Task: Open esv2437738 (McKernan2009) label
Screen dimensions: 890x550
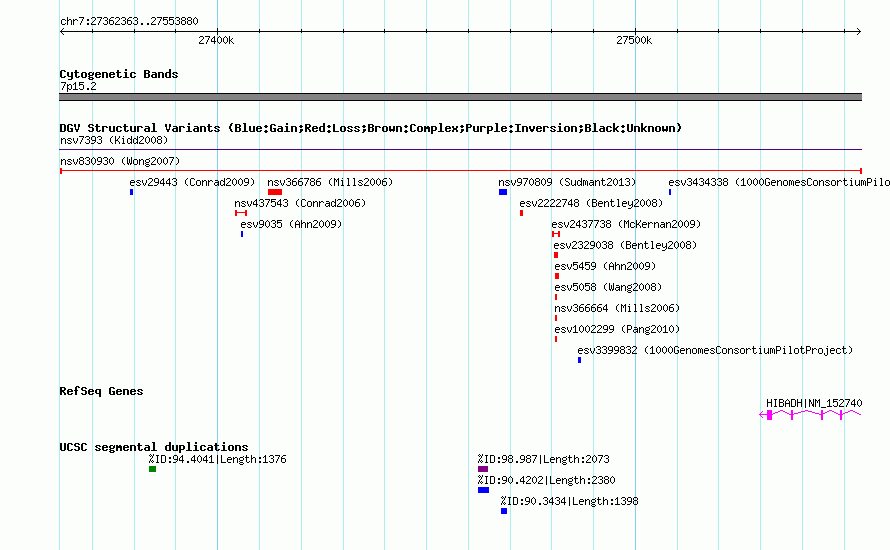Action: pyautogui.click(x=626, y=224)
